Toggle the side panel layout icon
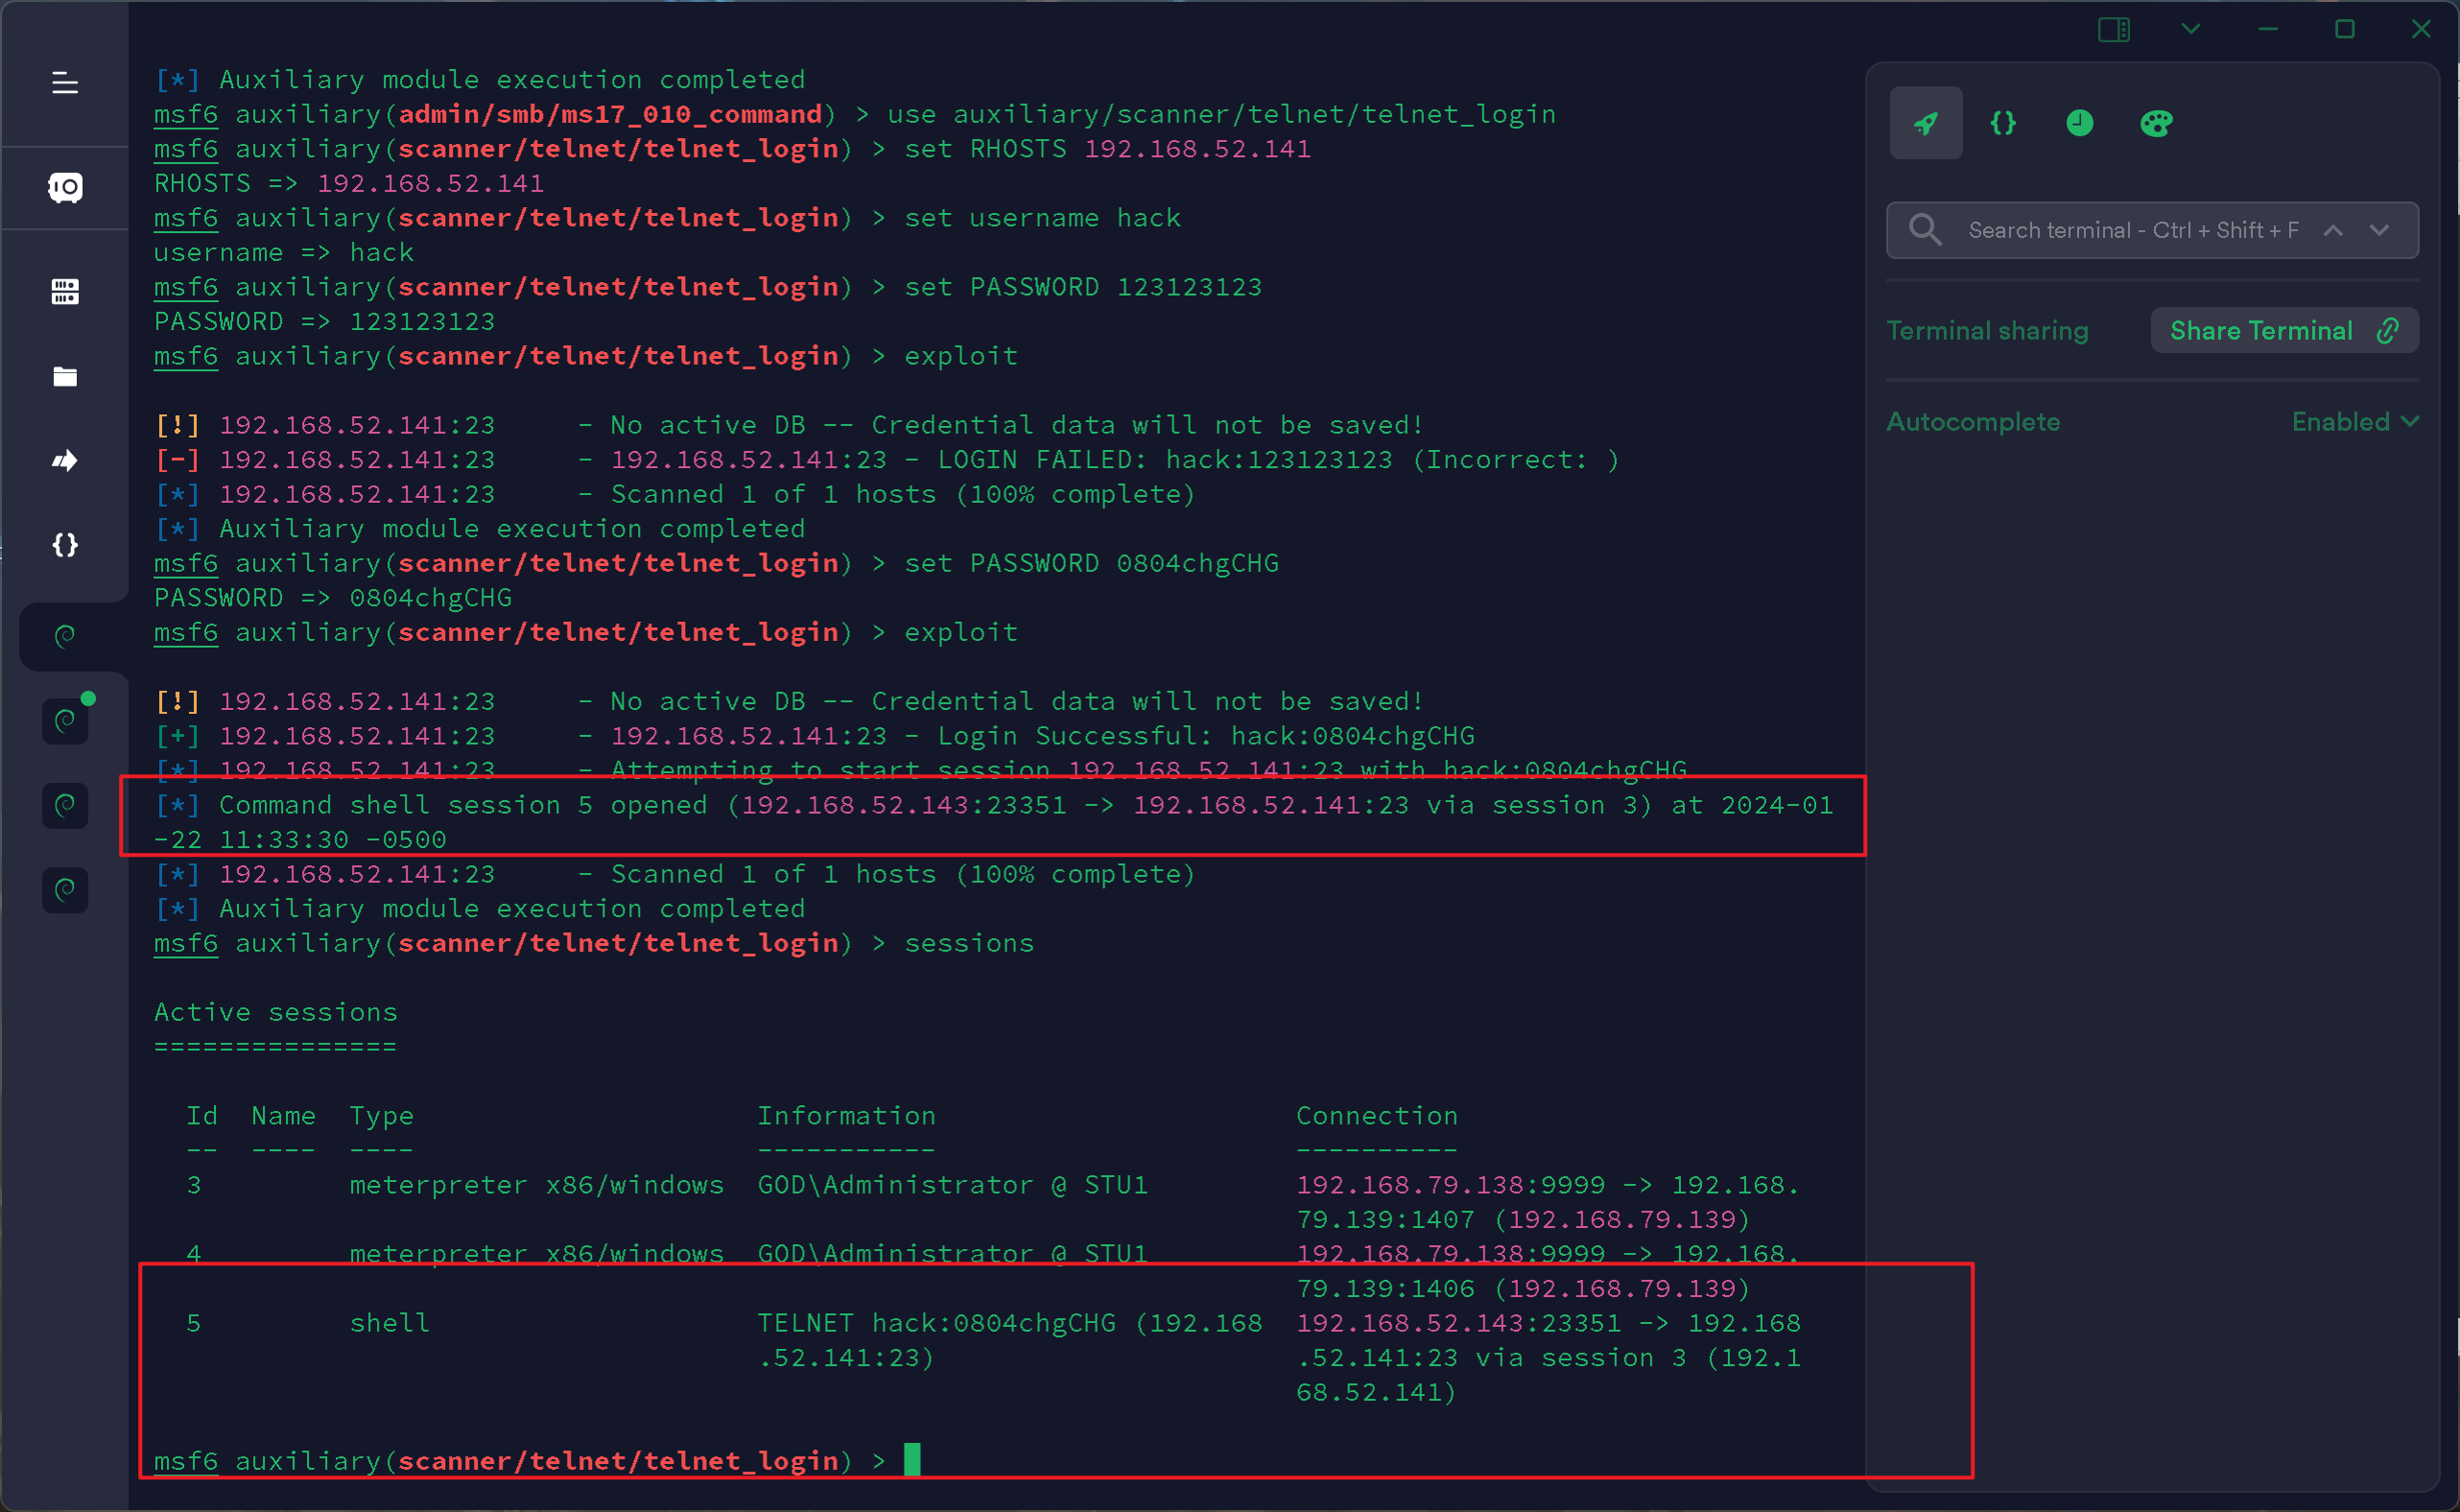This screenshot has width=2460, height=1512. point(2113,30)
